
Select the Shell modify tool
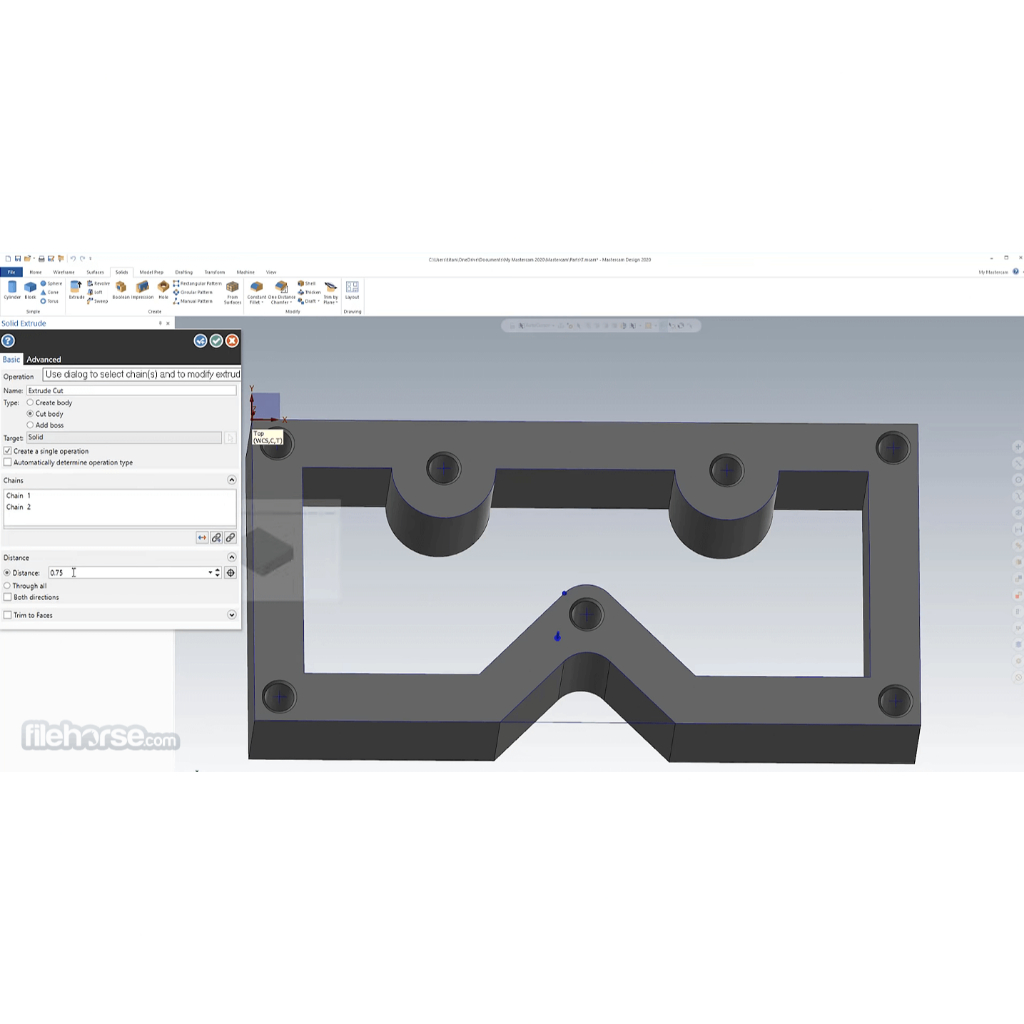[307, 283]
